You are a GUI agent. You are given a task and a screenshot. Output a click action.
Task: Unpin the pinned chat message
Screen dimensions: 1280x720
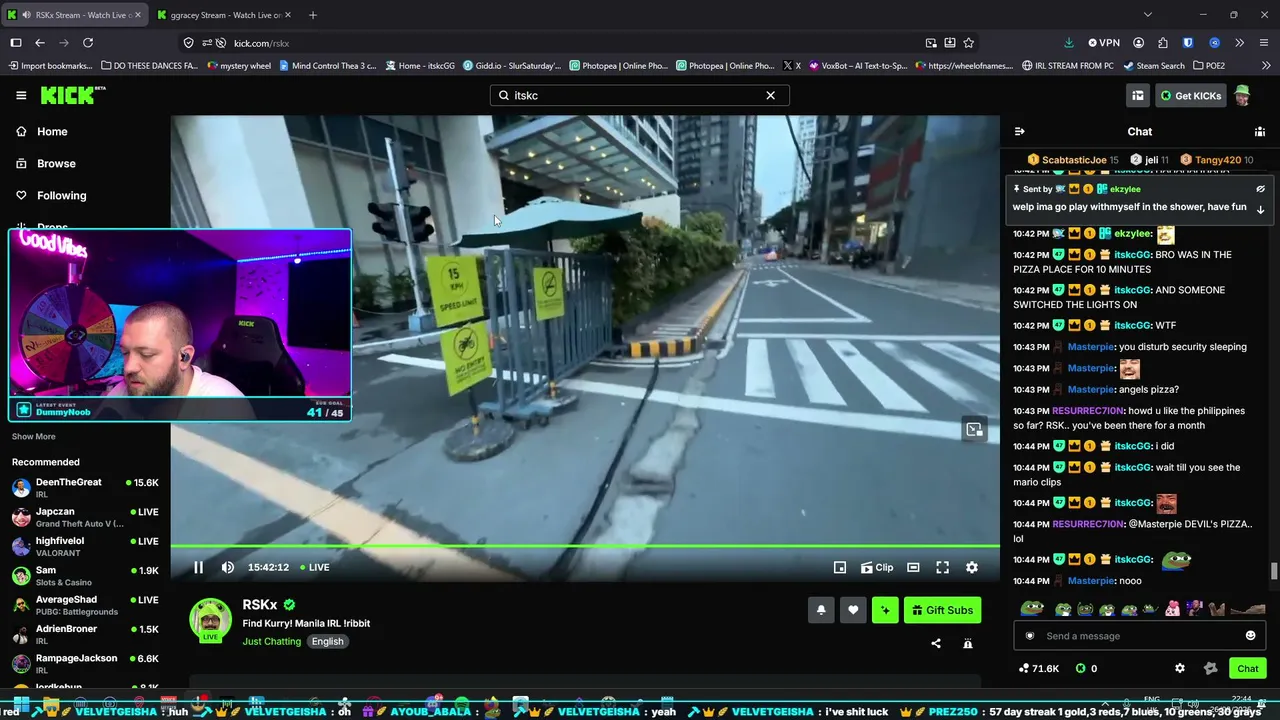(x=1260, y=189)
